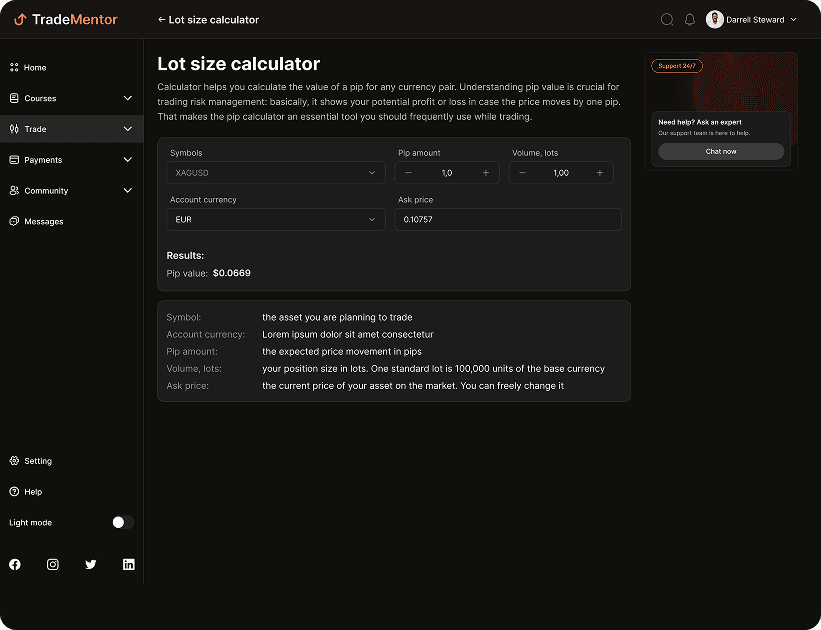Open the Payments section icon
Image resolution: width=821 pixels, height=630 pixels.
pyautogui.click(x=14, y=159)
